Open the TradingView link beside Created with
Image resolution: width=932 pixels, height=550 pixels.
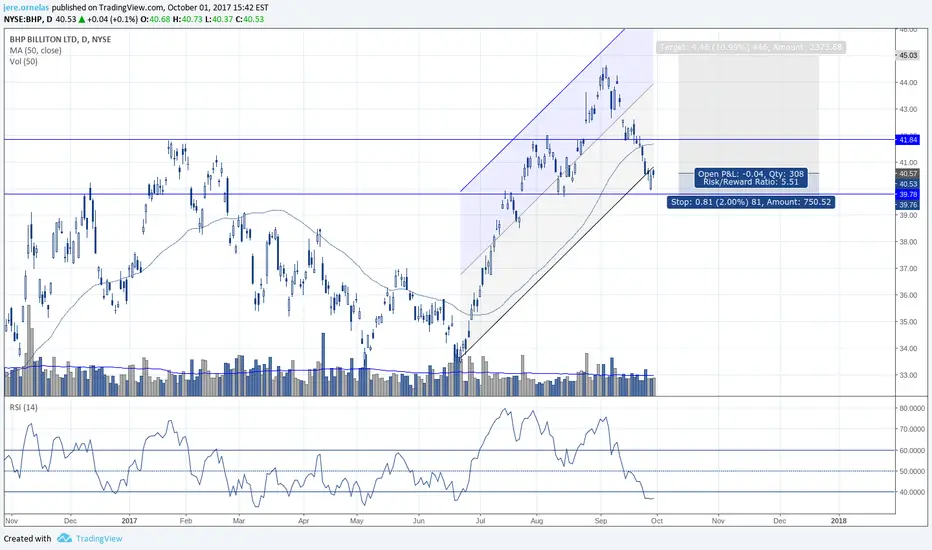tap(99, 539)
